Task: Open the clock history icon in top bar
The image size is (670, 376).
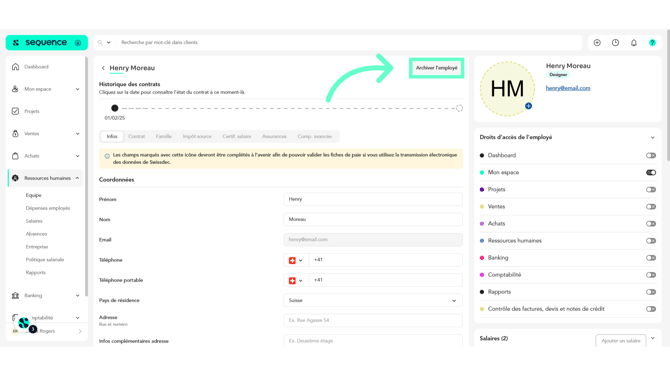Action: (x=615, y=42)
